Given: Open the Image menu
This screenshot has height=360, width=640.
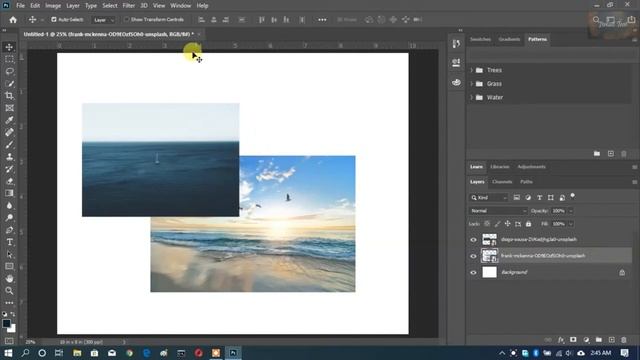Looking at the screenshot, I should pyautogui.click(x=53, y=6).
